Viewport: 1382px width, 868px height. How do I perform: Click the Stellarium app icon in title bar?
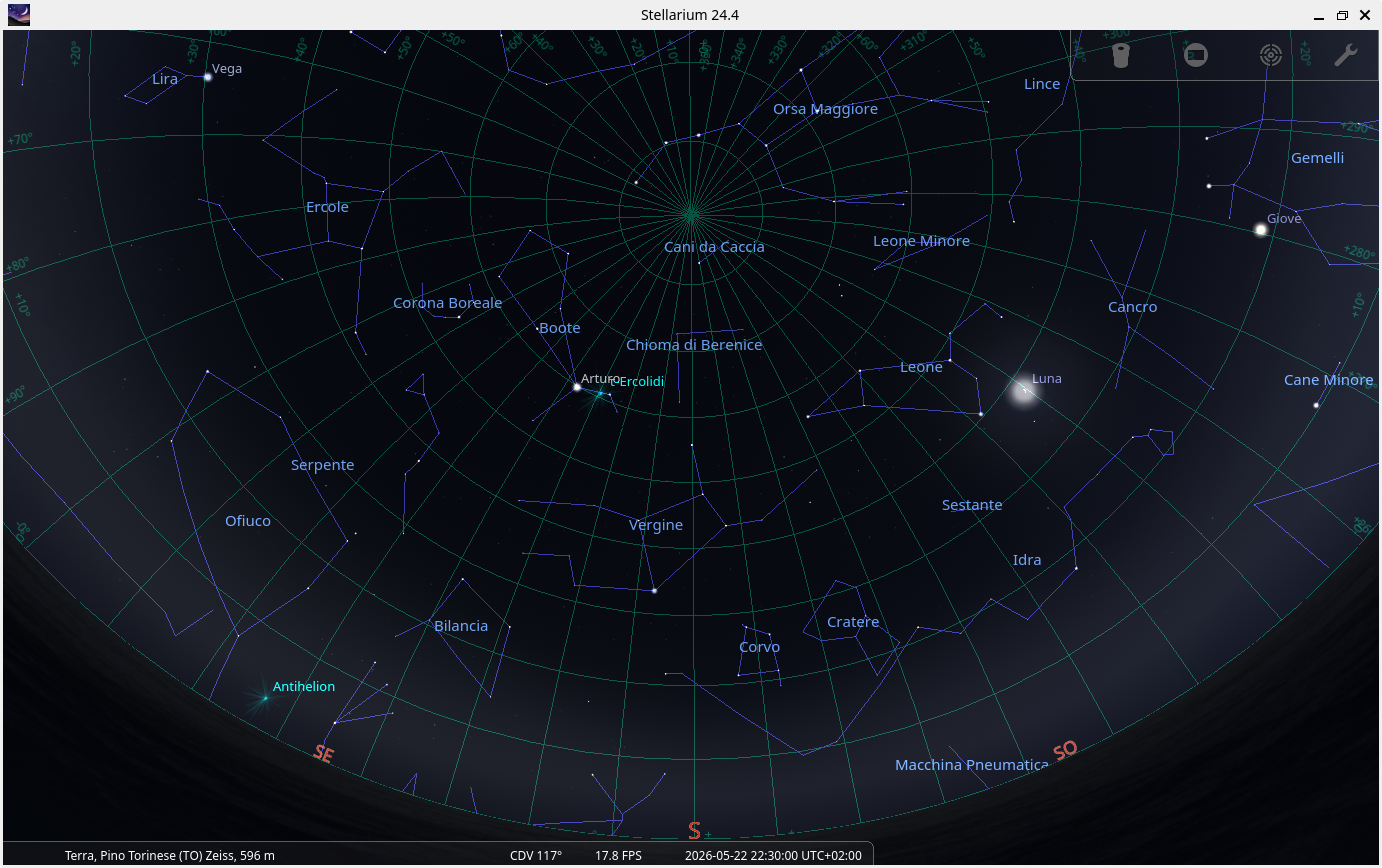click(18, 15)
